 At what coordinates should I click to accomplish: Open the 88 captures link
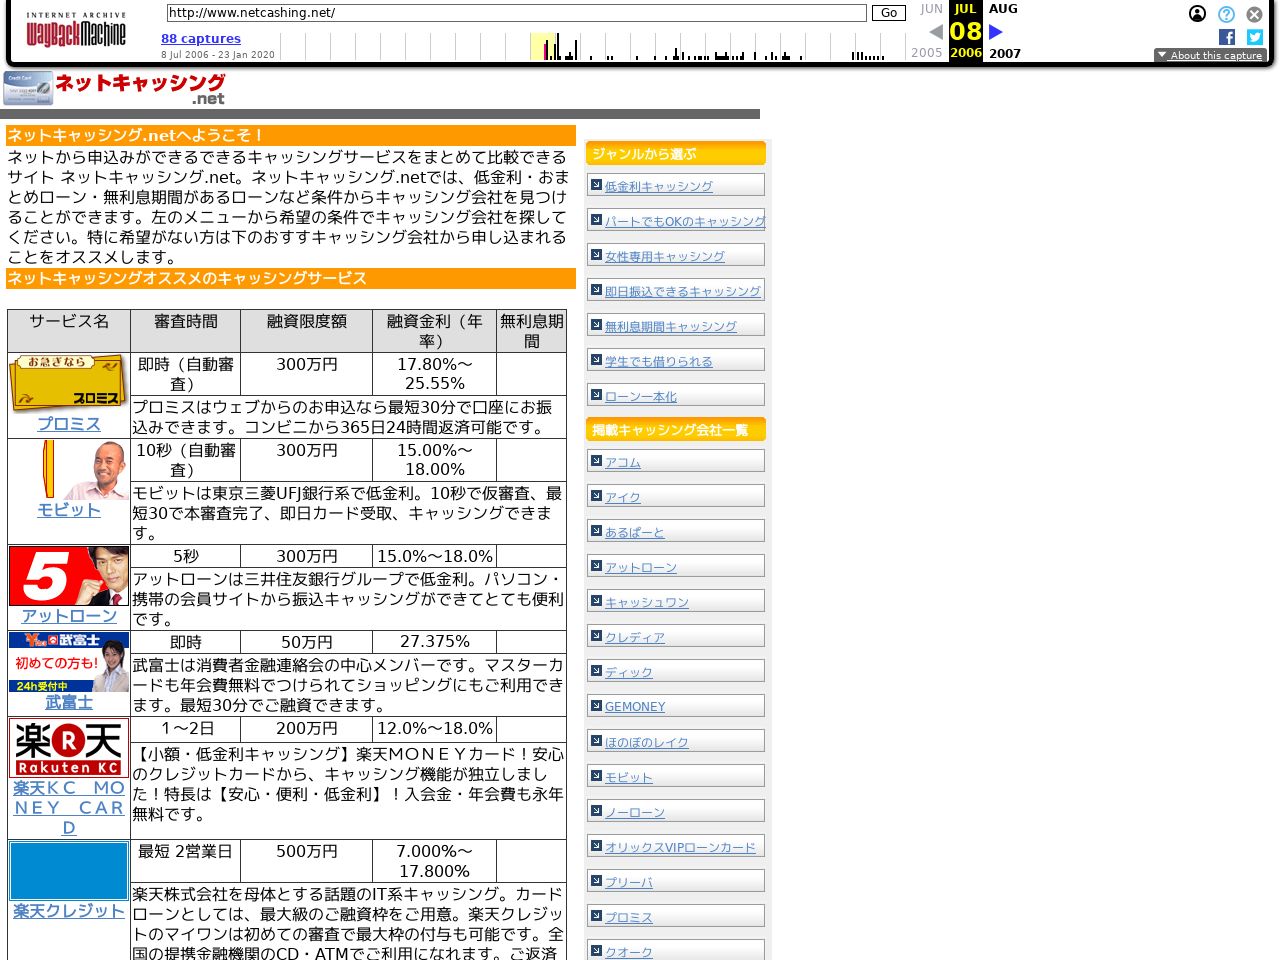click(x=201, y=39)
